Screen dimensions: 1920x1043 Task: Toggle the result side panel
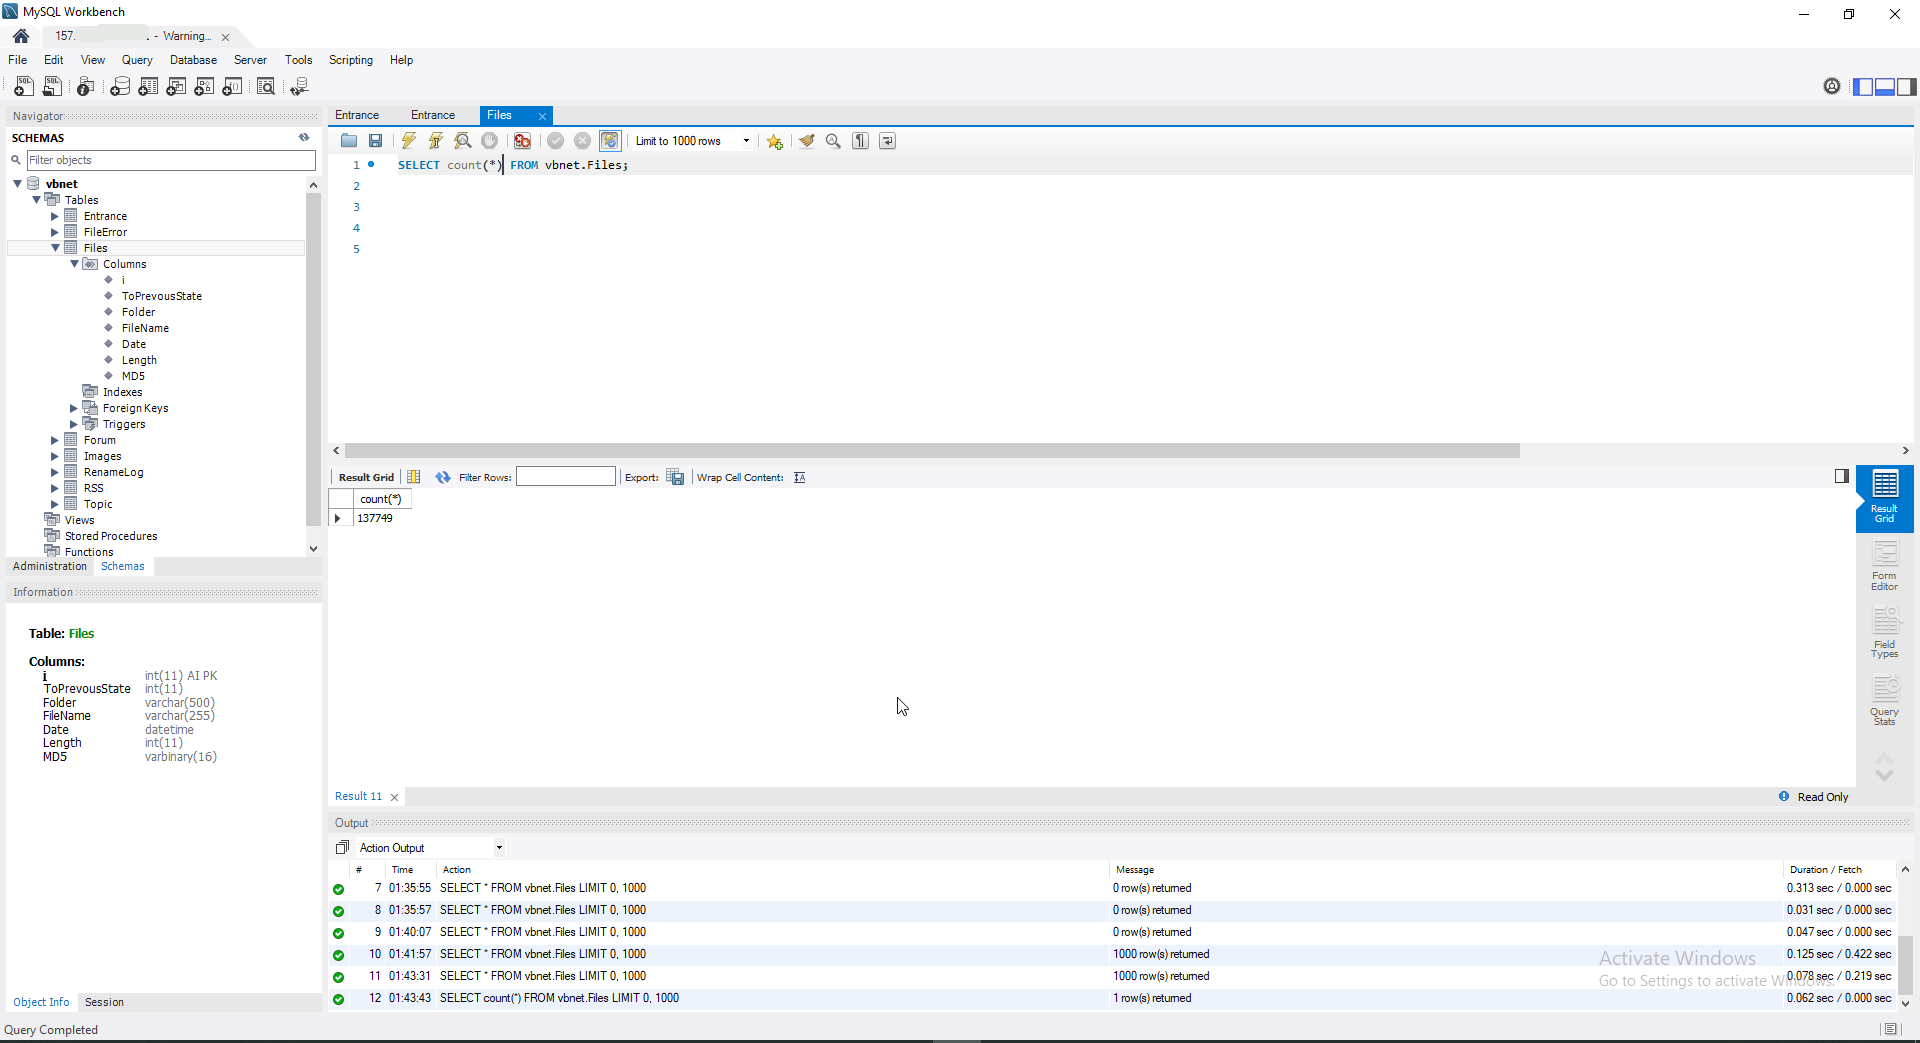(x=1842, y=477)
